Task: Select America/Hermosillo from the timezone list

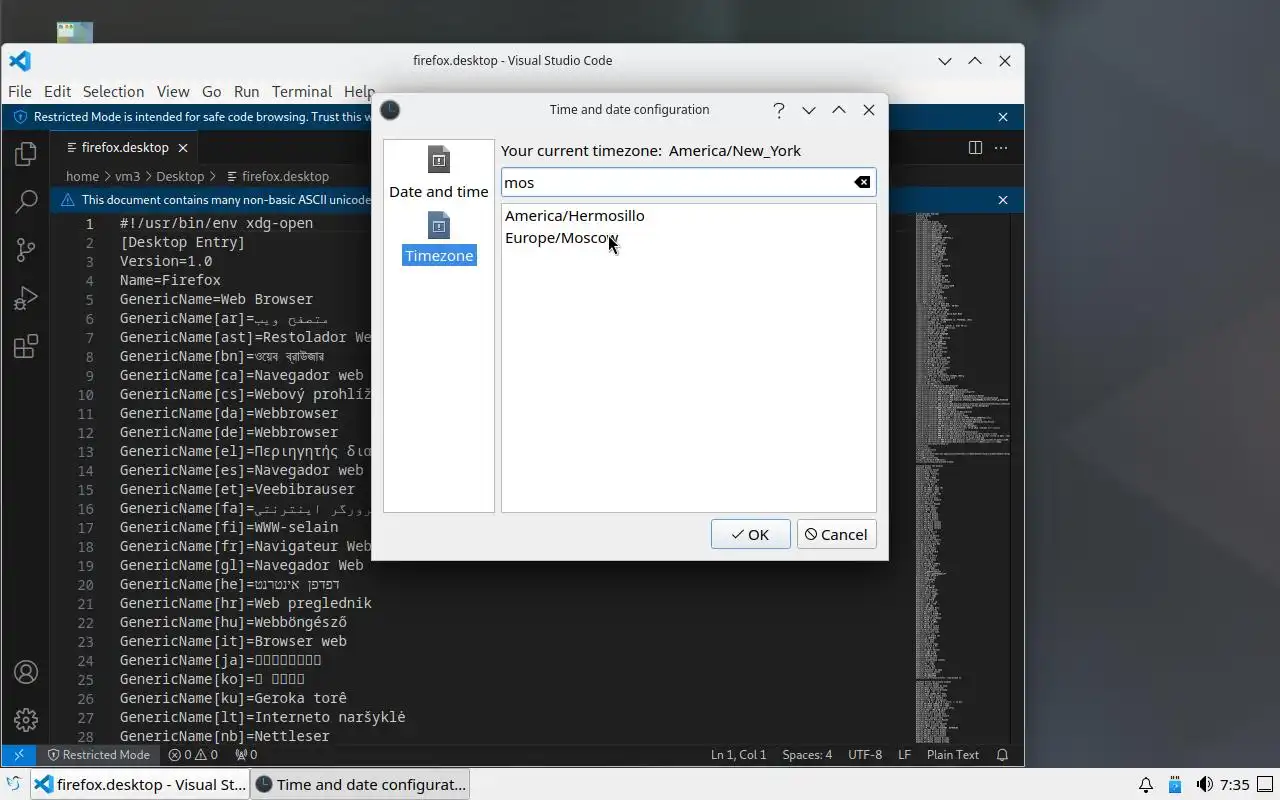Action: (575, 216)
